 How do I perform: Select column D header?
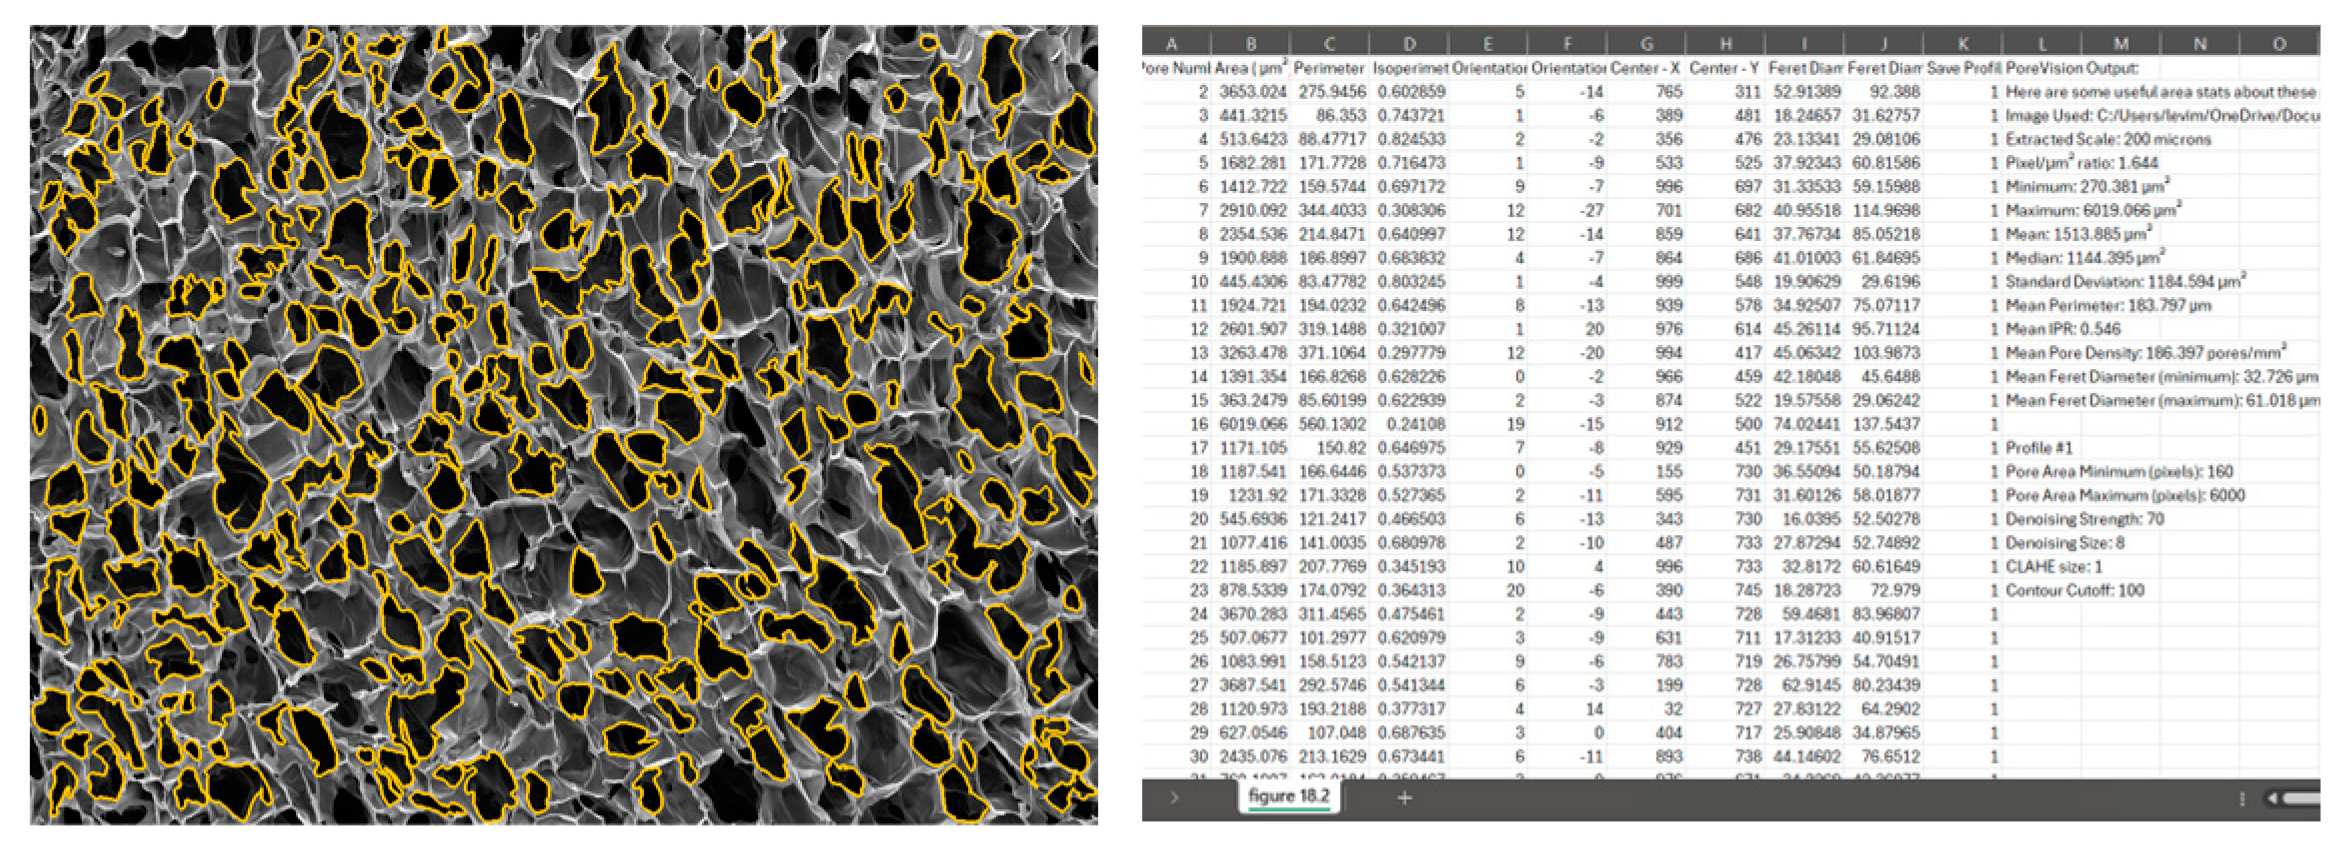coord(1408,44)
